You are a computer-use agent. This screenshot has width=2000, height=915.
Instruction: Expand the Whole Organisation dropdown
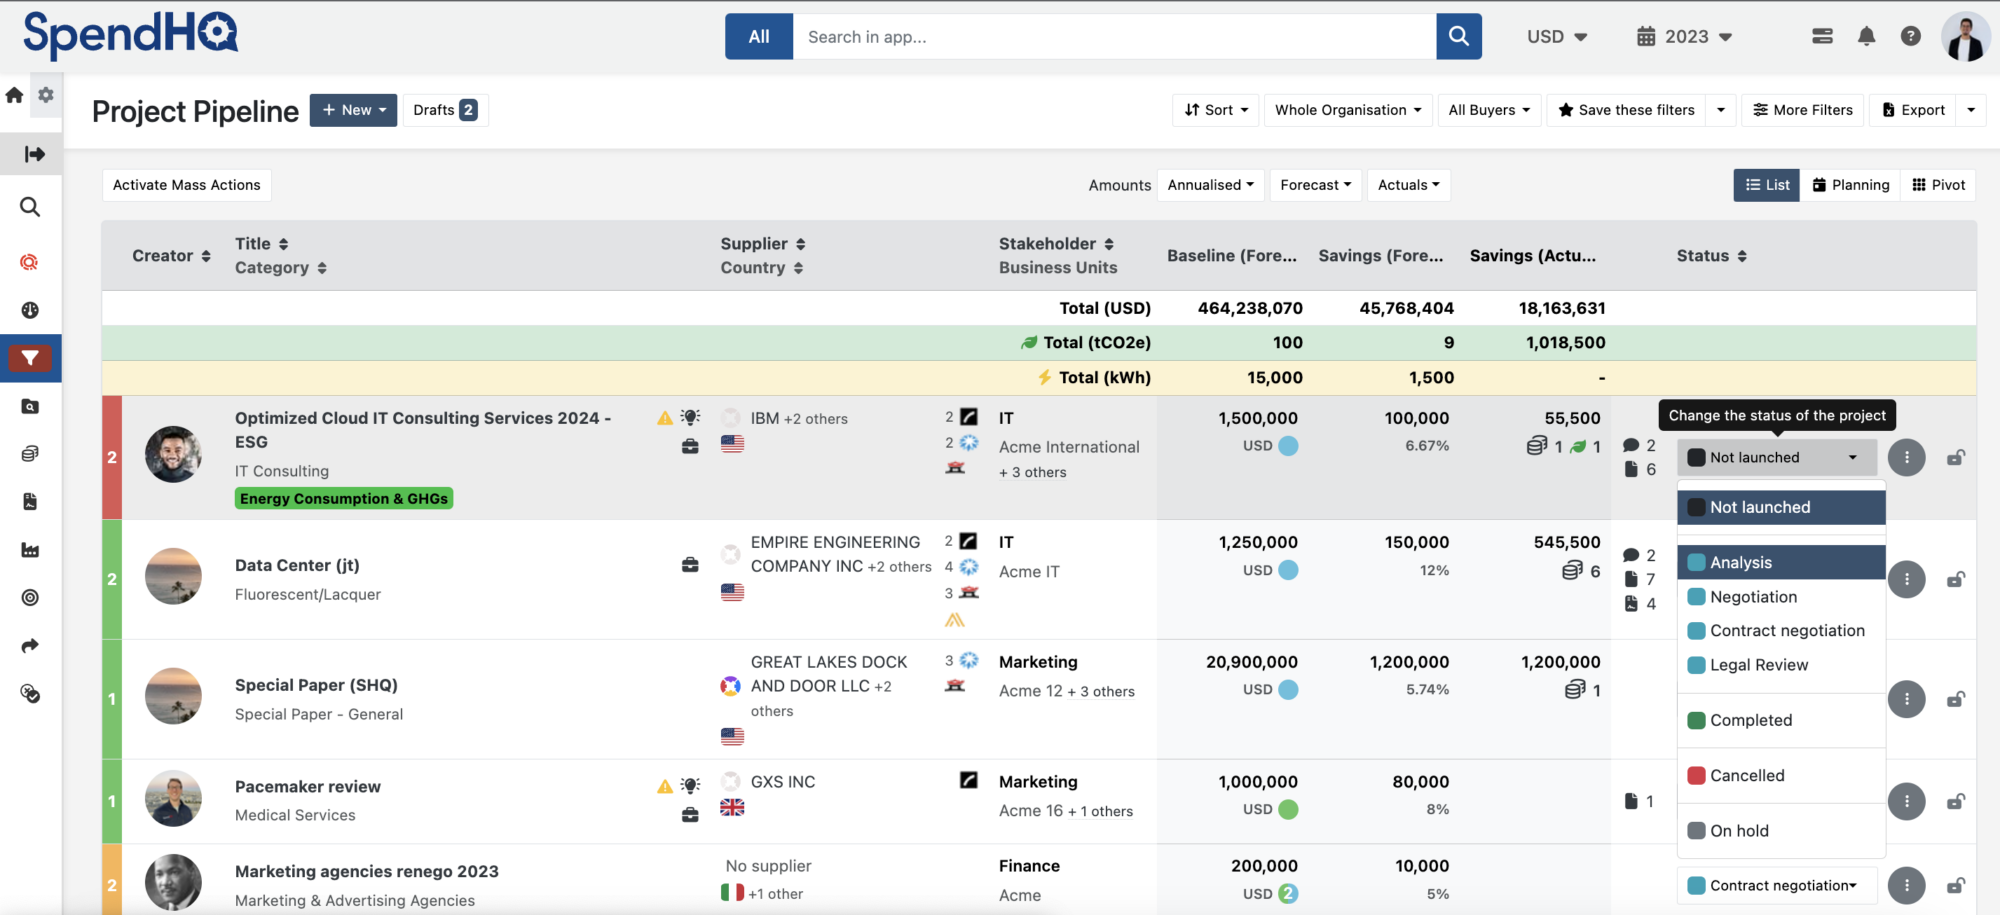(x=1348, y=110)
